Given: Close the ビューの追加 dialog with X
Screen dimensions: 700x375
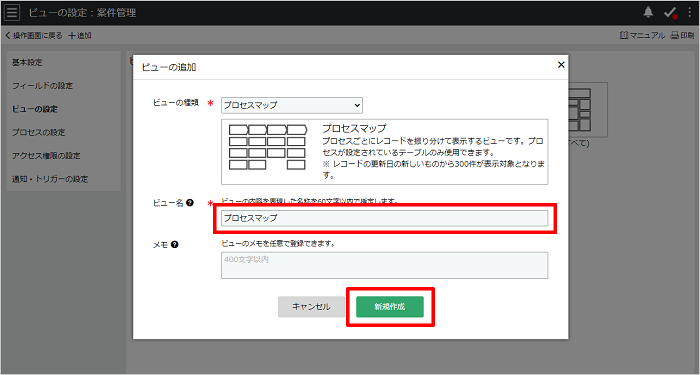Looking at the screenshot, I should coord(561,65).
